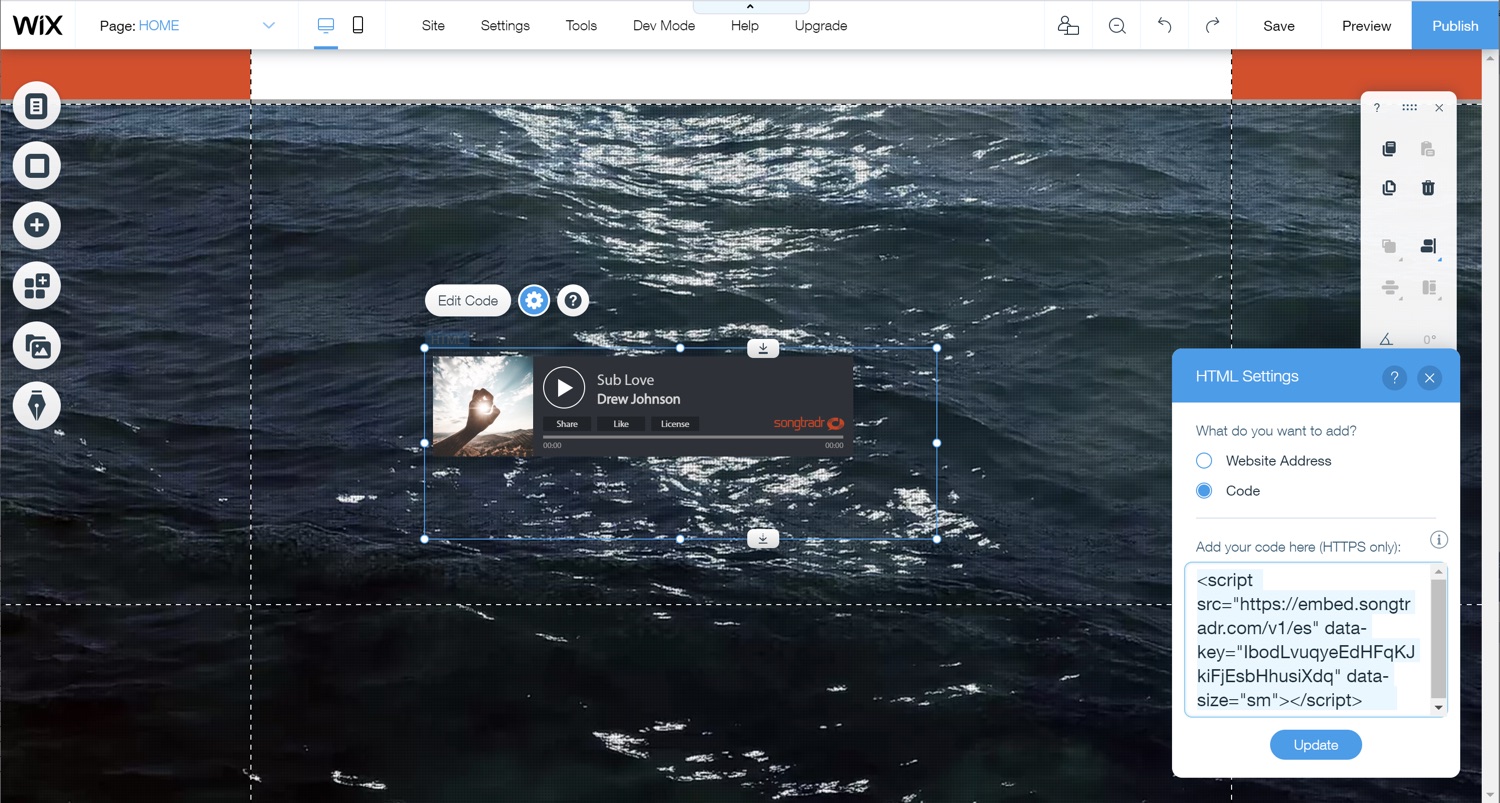The width and height of the screenshot is (1500, 803).
Task: Click the Update button
Action: tap(1315, 745)
